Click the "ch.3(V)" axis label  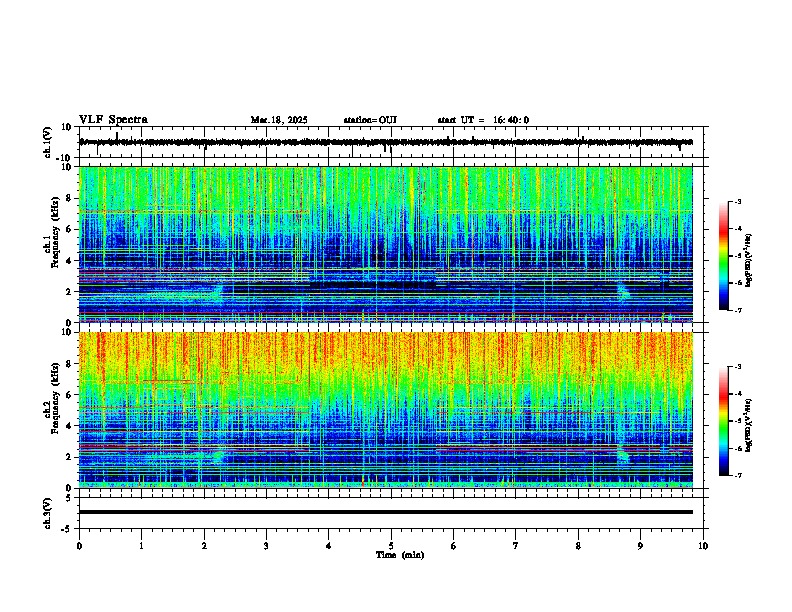pos(48,513)
